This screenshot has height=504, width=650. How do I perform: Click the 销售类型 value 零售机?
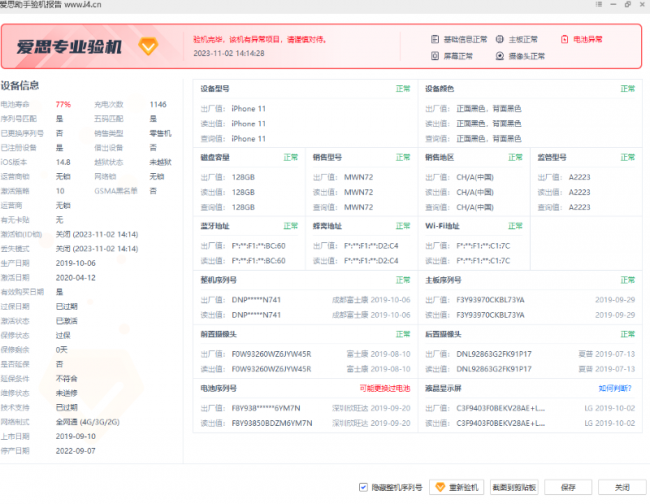point(160,133)
